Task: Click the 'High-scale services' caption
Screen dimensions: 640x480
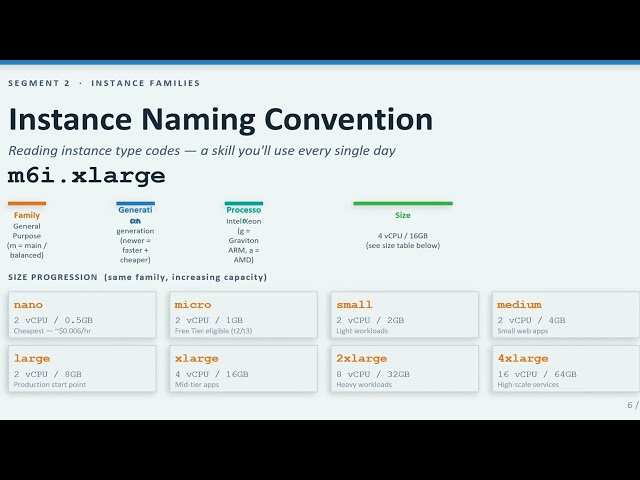Action: [x=528, y=385]
